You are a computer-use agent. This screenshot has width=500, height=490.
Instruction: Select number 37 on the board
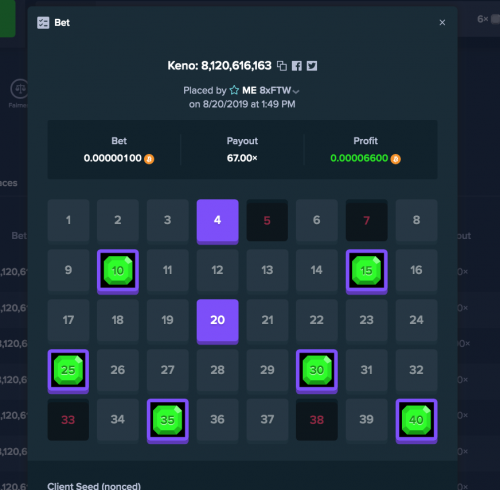(267, 420)
